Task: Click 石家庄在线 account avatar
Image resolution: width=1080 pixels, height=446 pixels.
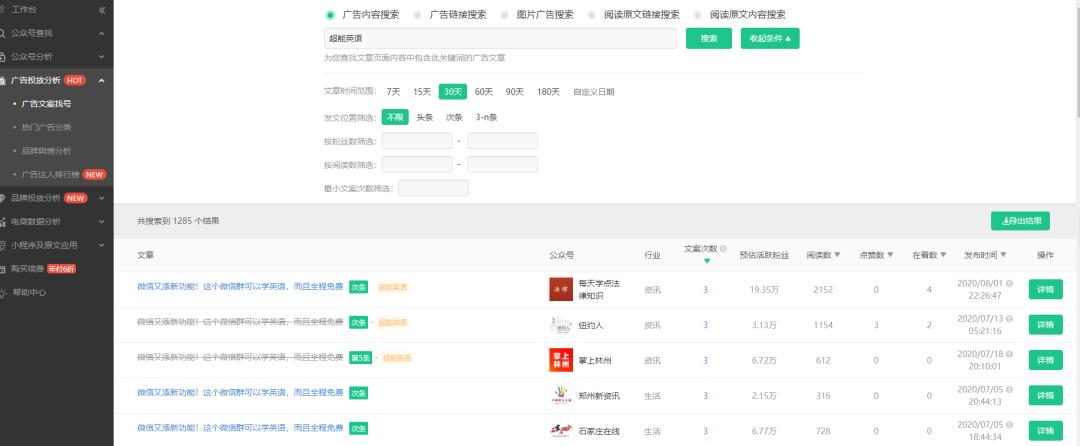Action: tap(561, 431)
